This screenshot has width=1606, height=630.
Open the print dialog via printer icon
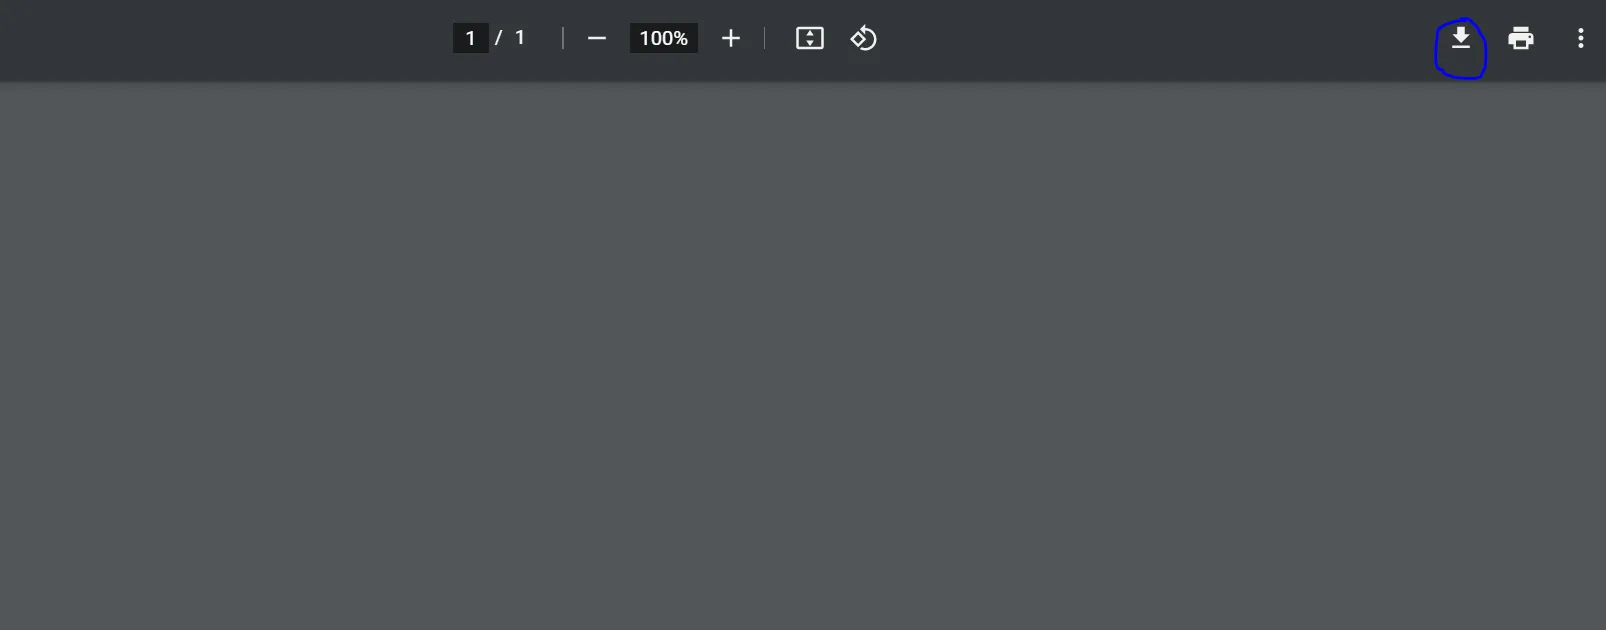(x=1521, y=38)
